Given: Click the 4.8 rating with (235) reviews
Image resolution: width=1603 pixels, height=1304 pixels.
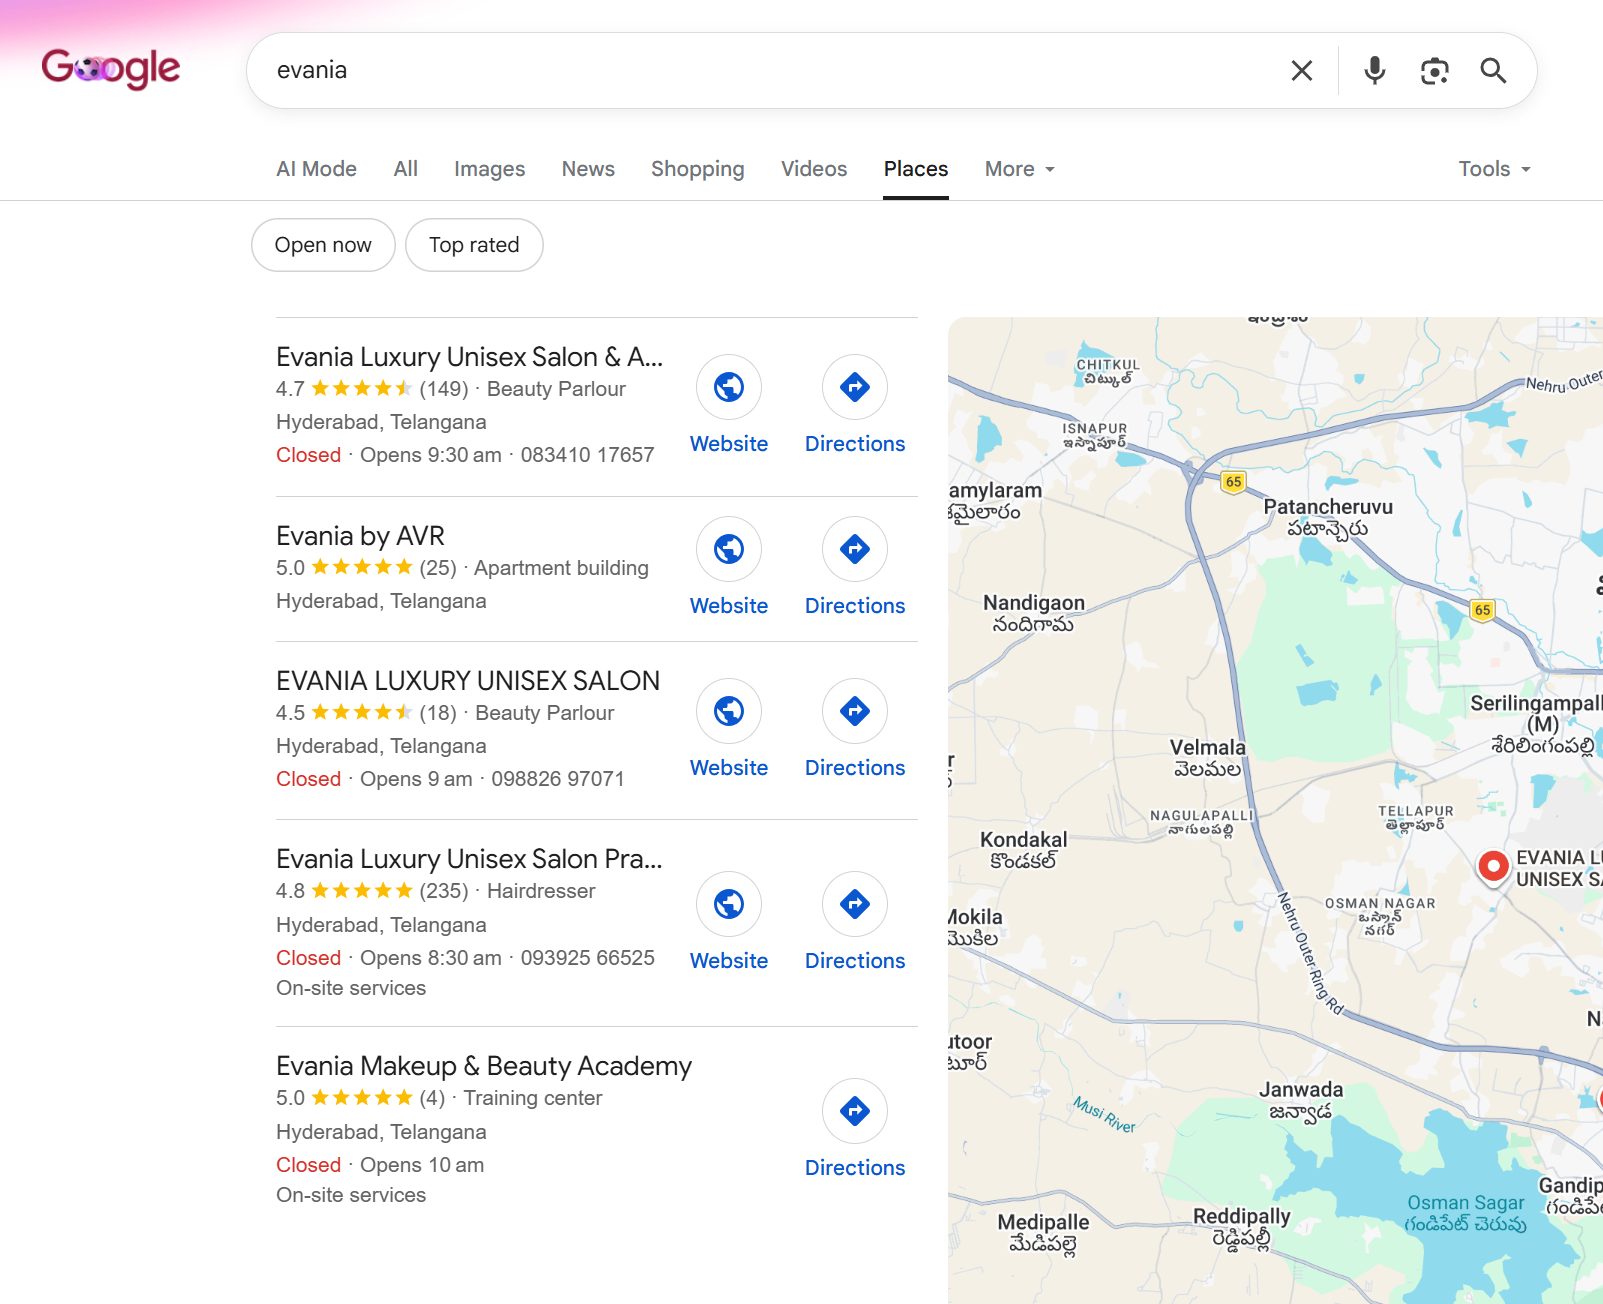Looking at the screenshot, I should (372, 891).
